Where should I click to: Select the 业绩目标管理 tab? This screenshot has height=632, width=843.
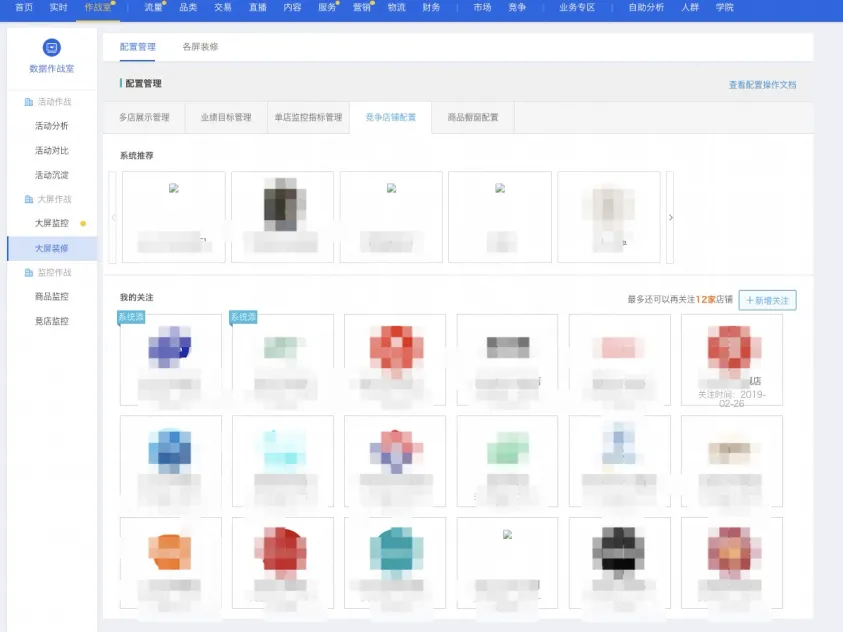pyautogui.click(x=226, y=117)
